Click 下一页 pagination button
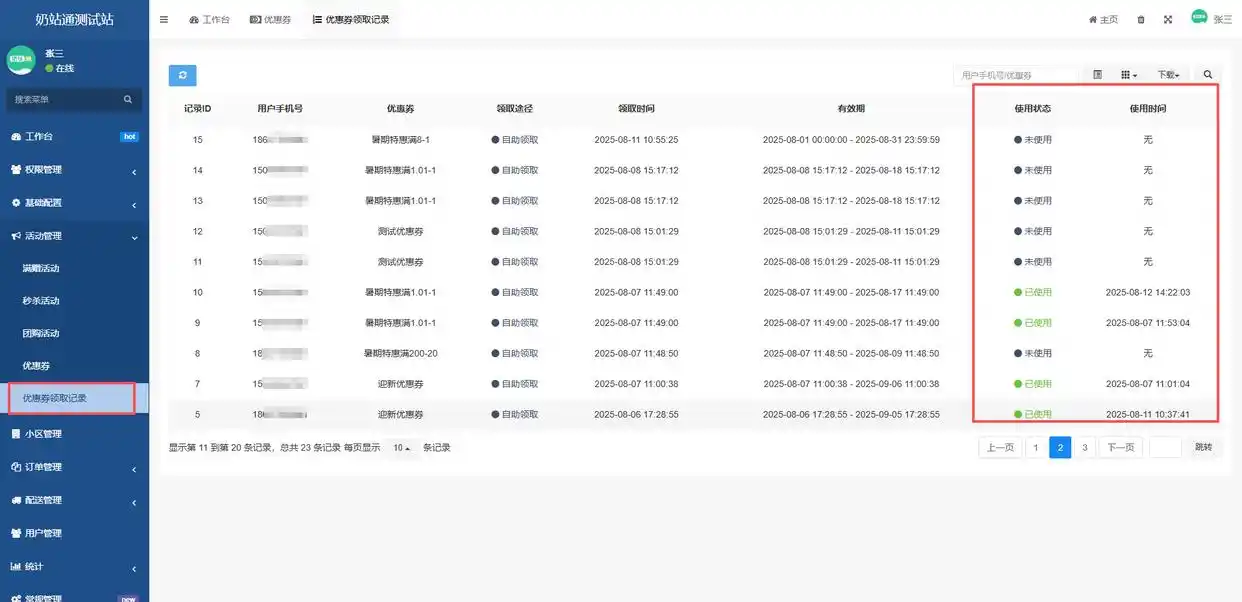 tap(1120, 448)
